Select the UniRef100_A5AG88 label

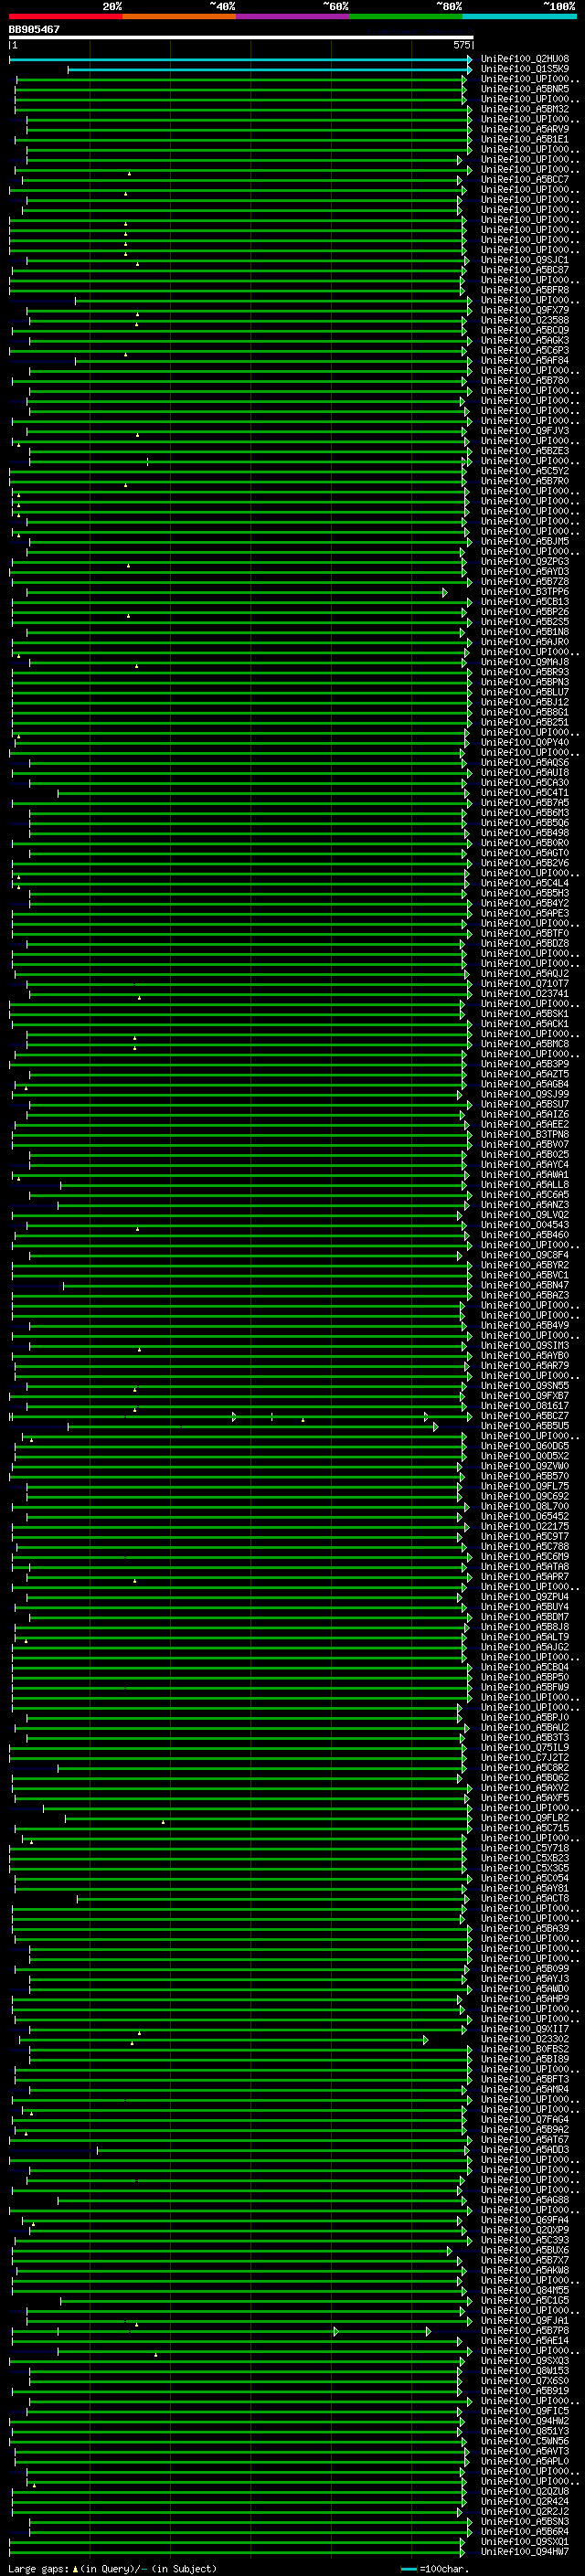[525, 2200]
